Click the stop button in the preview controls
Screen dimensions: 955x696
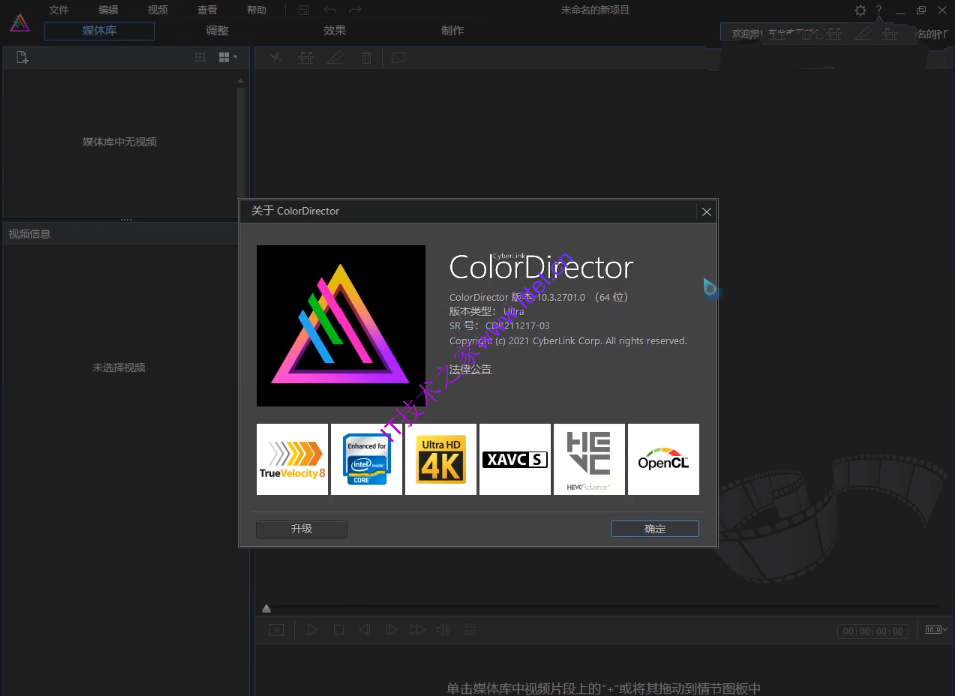339,630
